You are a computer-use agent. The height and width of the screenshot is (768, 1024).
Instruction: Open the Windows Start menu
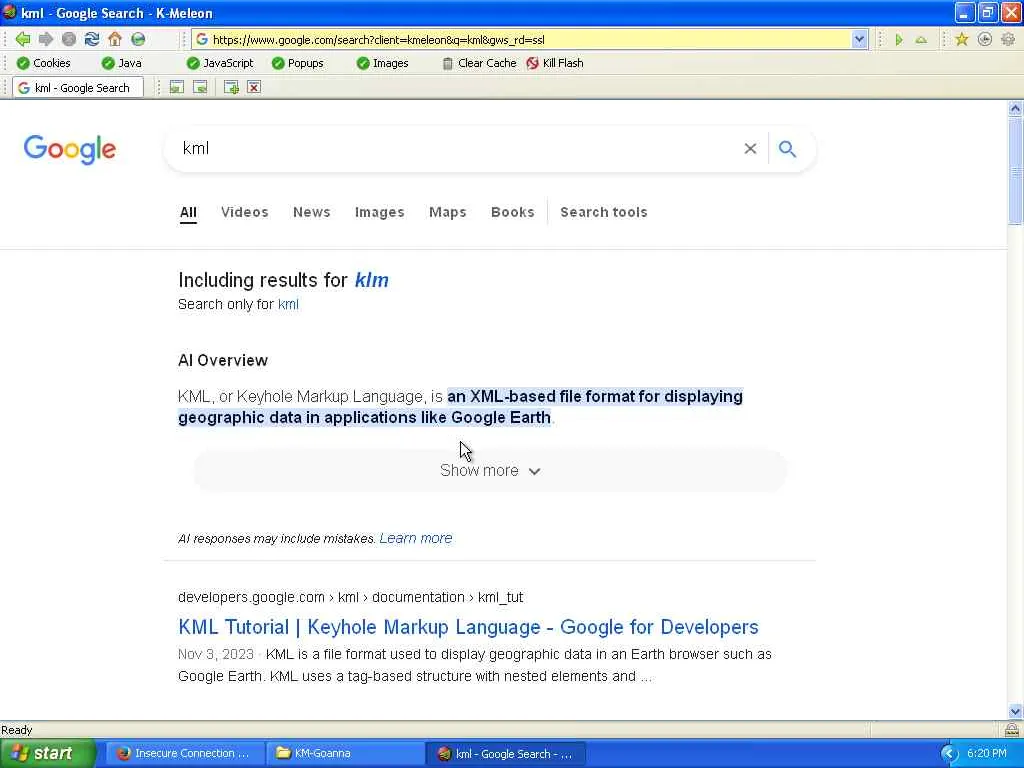pyautogui.click(x=47, y=753)
